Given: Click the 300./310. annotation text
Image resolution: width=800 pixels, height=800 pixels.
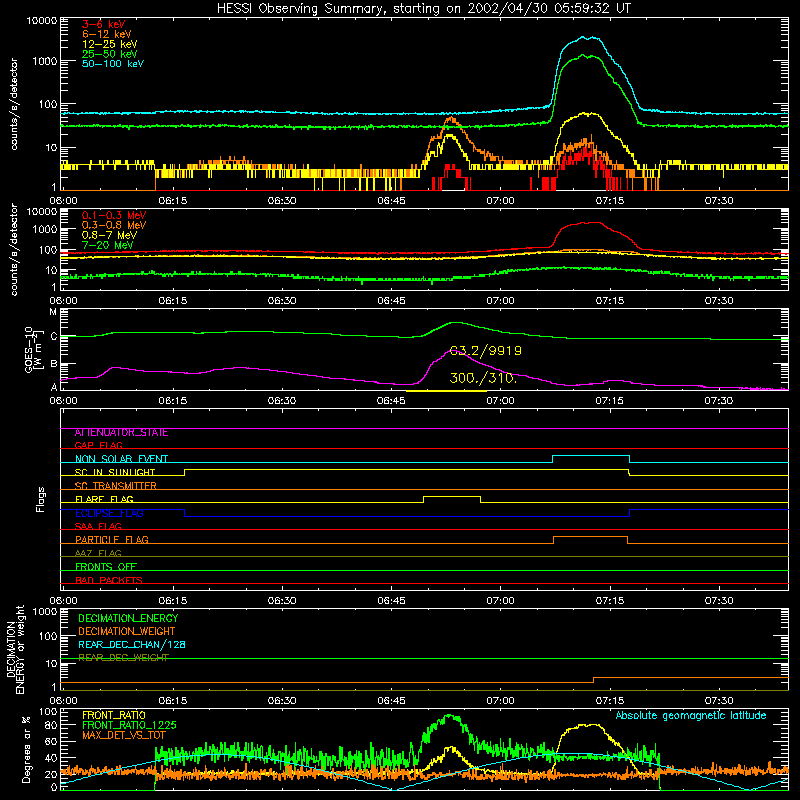Looking at the screenshot, I should (x=483, y=378).
